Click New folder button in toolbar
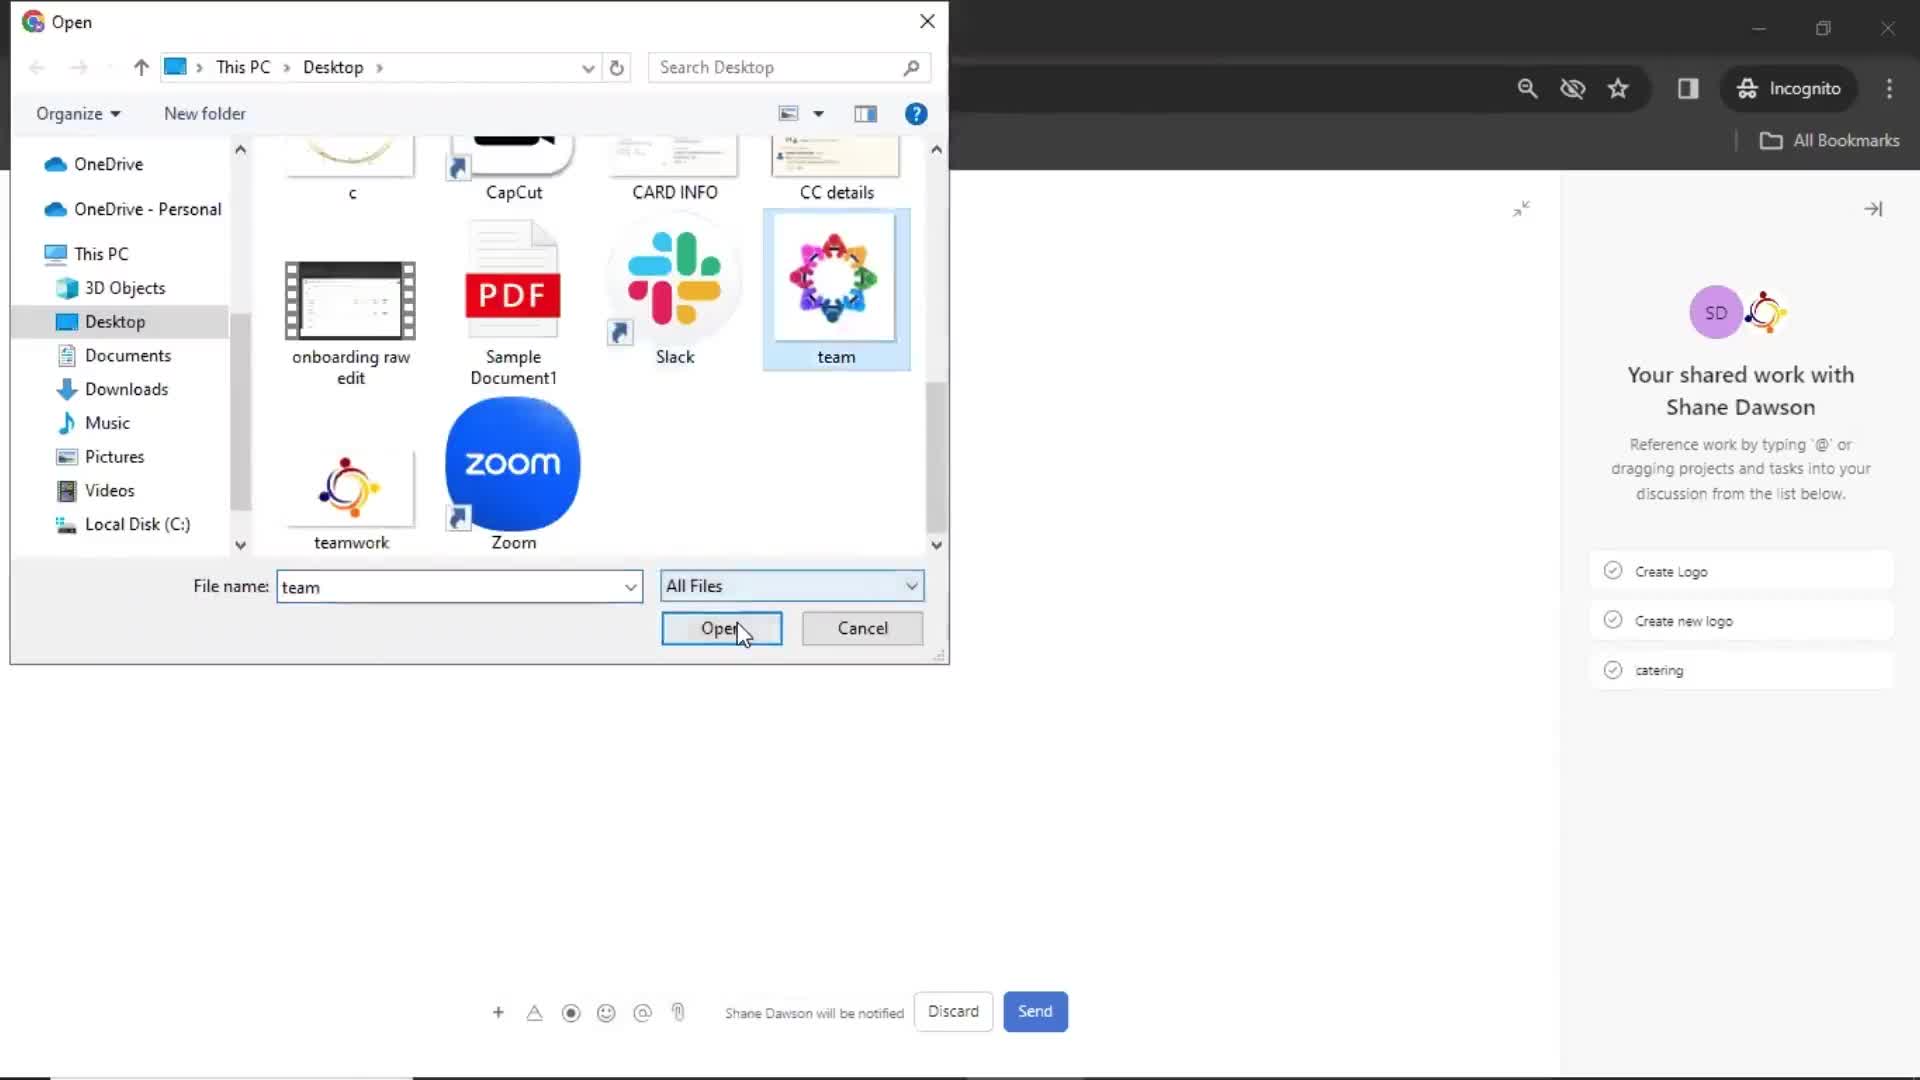Image resolution: width=1920 pixels, height=1080 pixels. [x=206, y=113]
